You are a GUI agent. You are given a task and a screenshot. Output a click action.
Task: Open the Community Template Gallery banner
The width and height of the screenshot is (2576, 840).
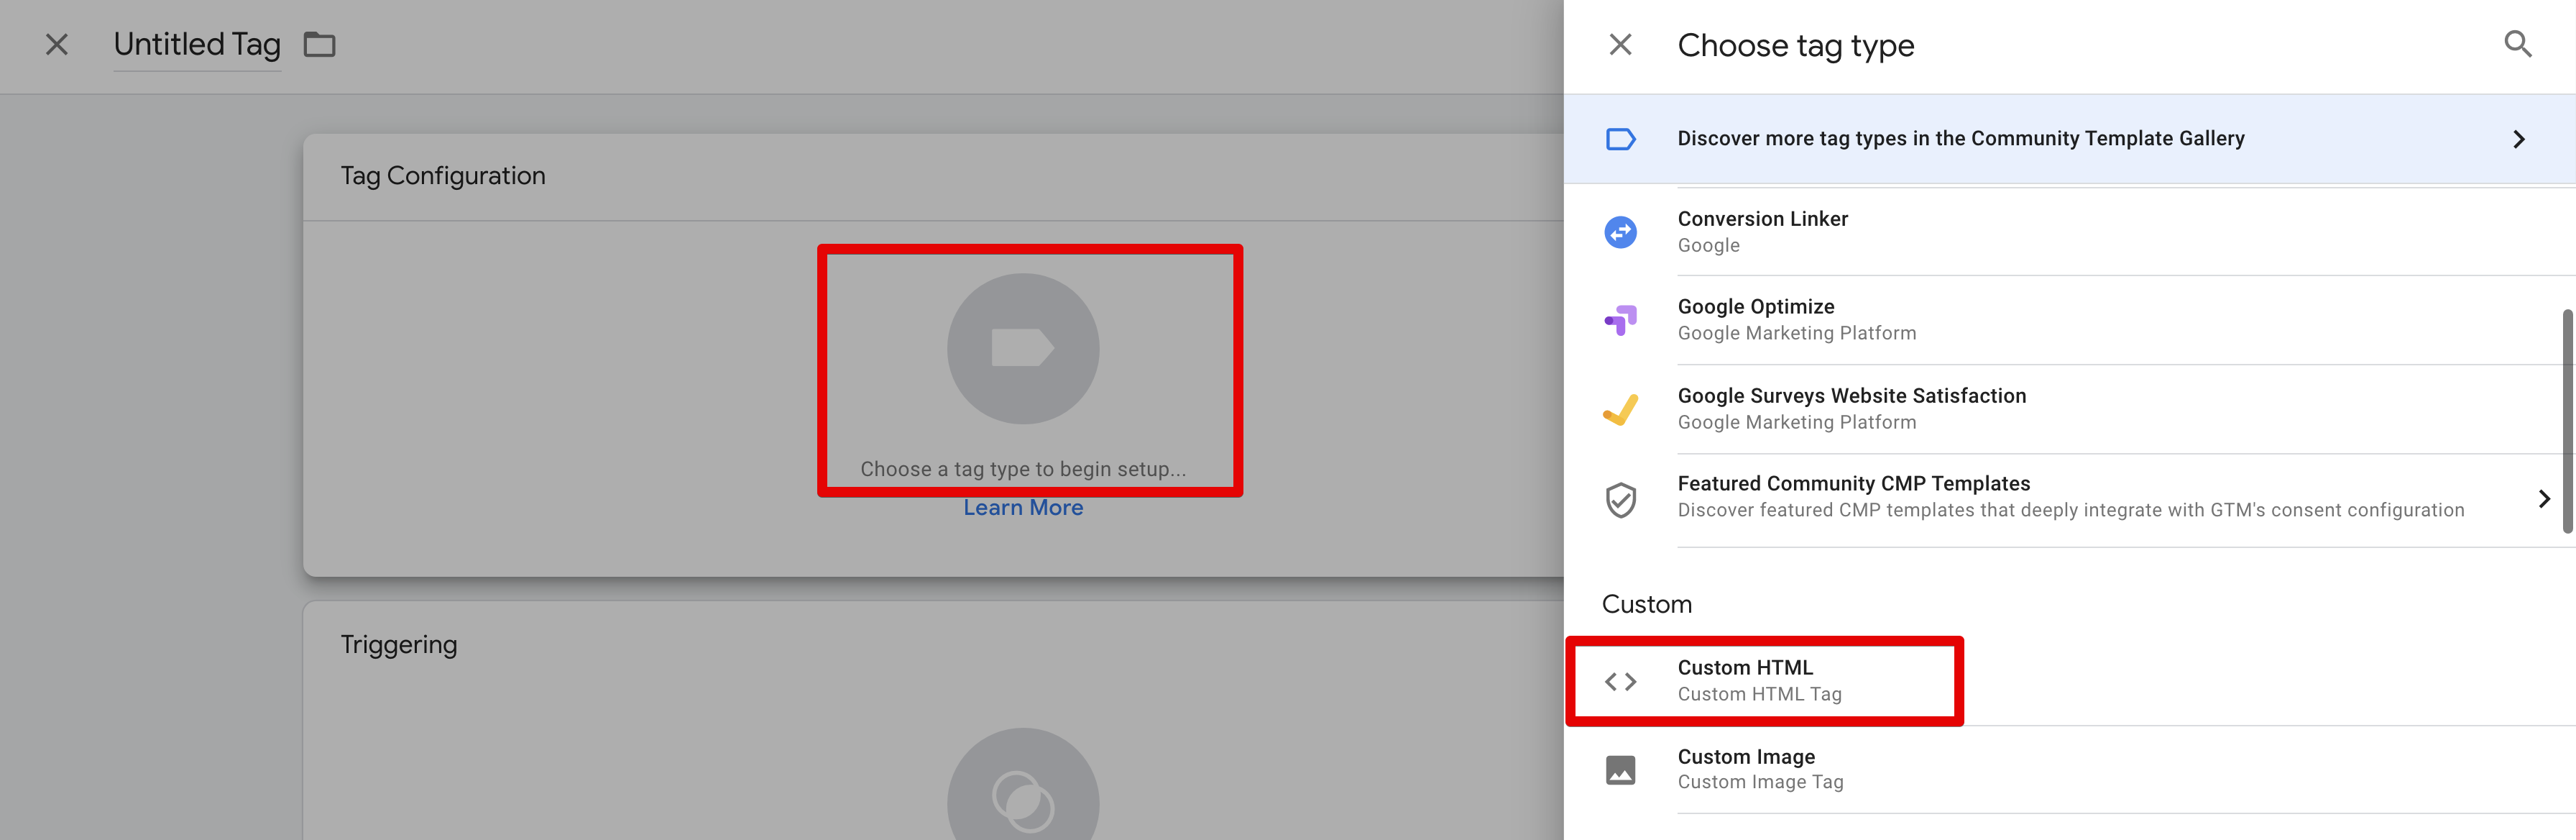click(2069, 139)
